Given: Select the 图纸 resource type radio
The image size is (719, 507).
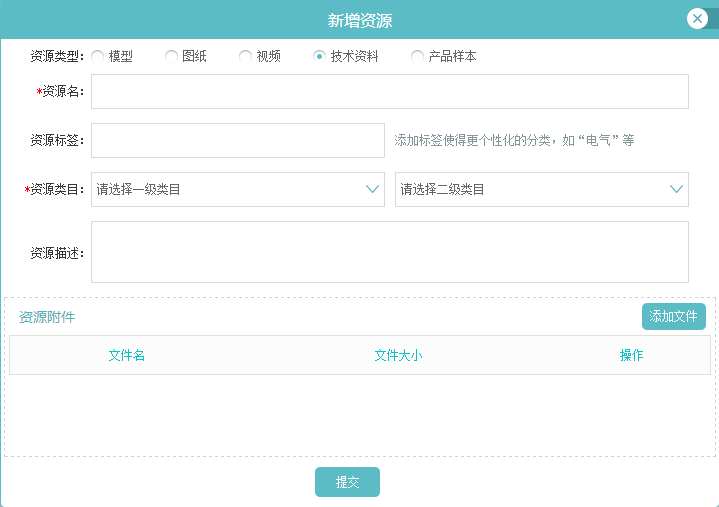Looking at the screenshot, I should pyautogui.click(x=171, y=56).
